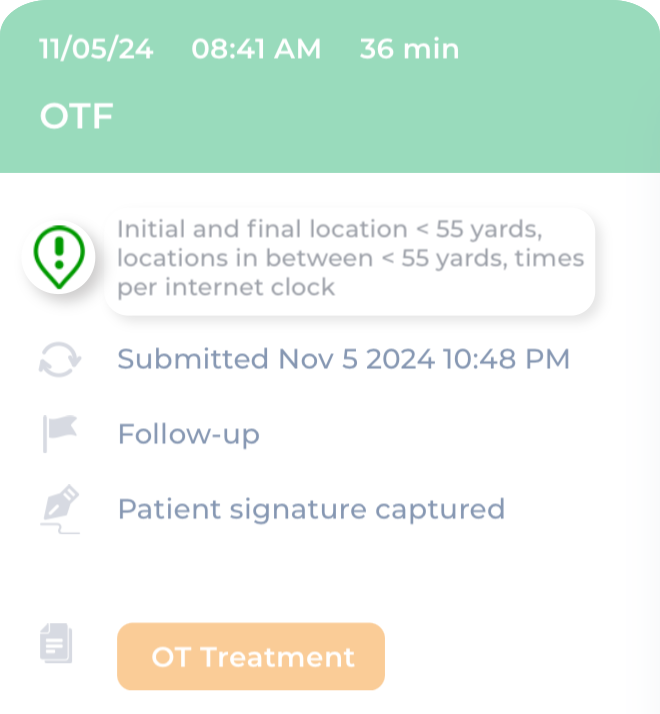Click the OTF visit title
Viewport: 660px width, 714px height.
[76, 117]
